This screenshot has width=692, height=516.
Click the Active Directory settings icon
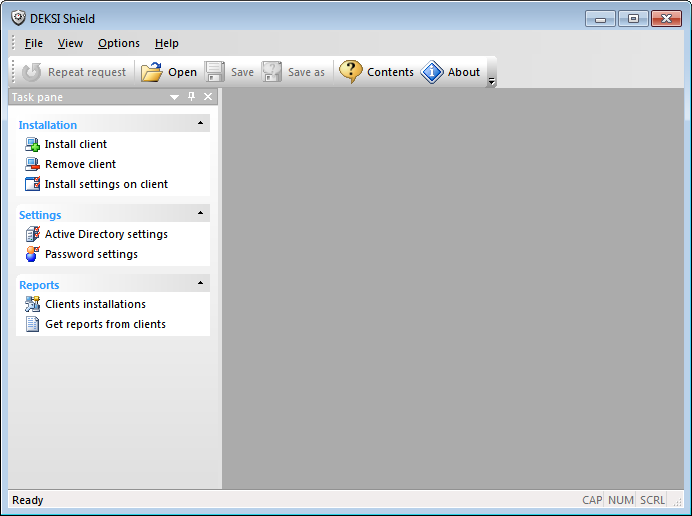[x=32, y=234]
